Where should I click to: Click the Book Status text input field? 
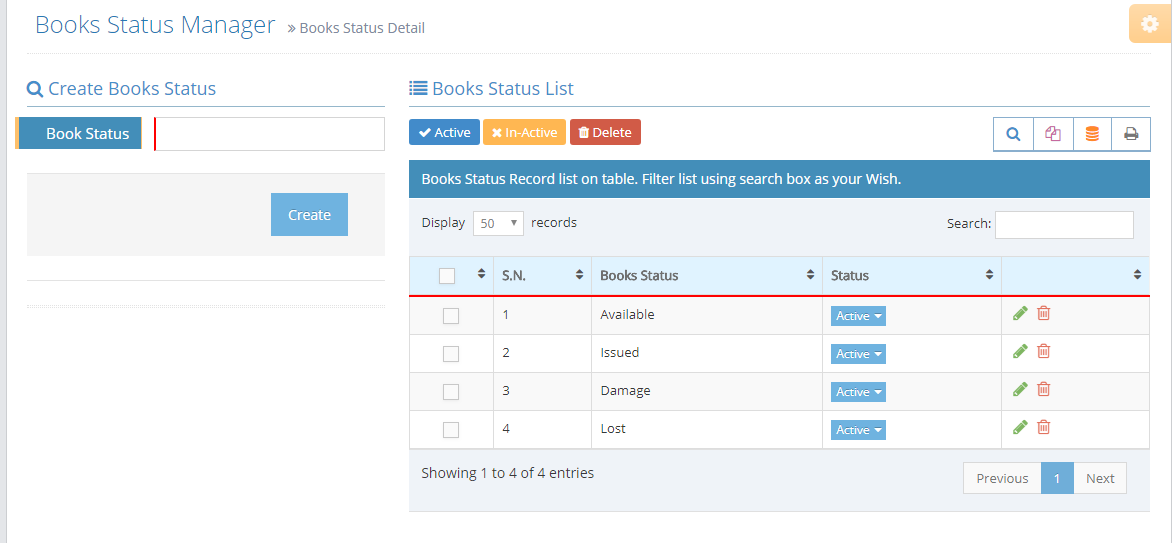click(x=270, y=134)
